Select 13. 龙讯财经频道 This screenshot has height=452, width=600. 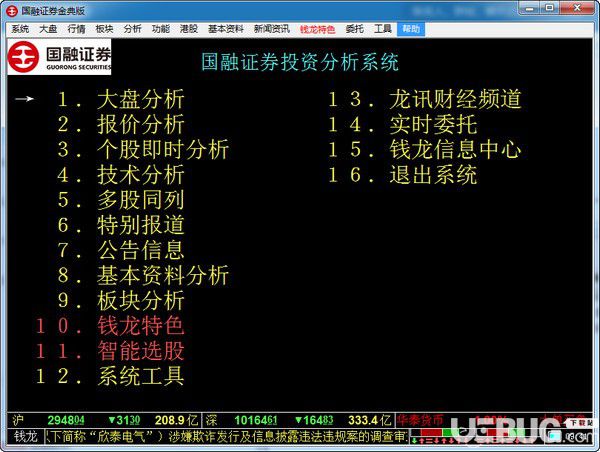coord(425,99)
